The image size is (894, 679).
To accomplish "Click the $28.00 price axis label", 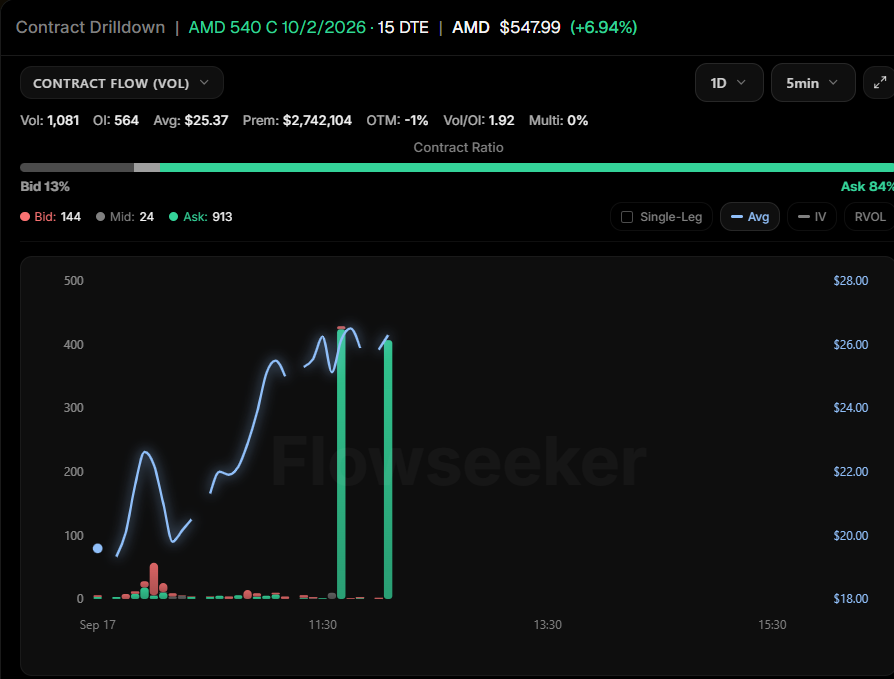I will click(x=851, y=280).
